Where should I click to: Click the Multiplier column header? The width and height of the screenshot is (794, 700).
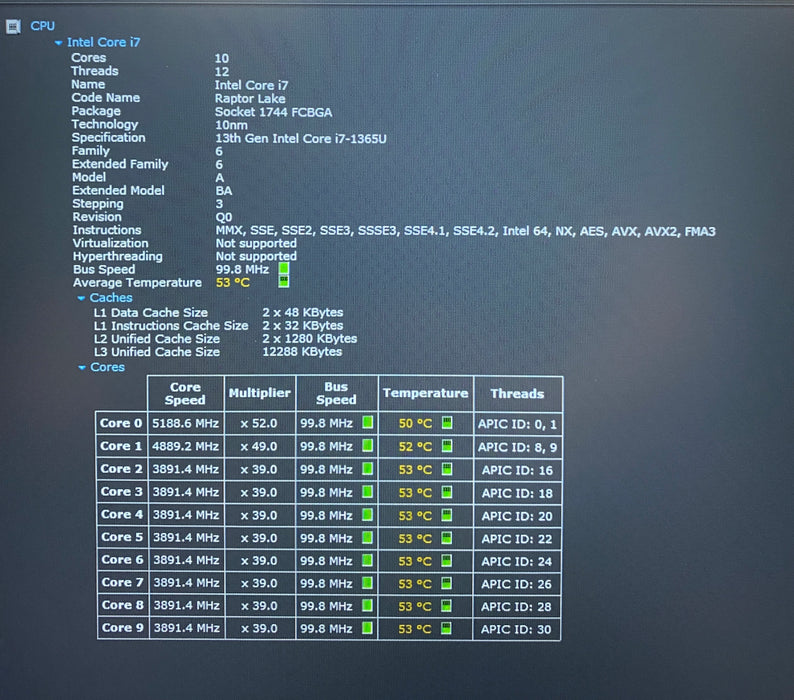coord(260,394)
